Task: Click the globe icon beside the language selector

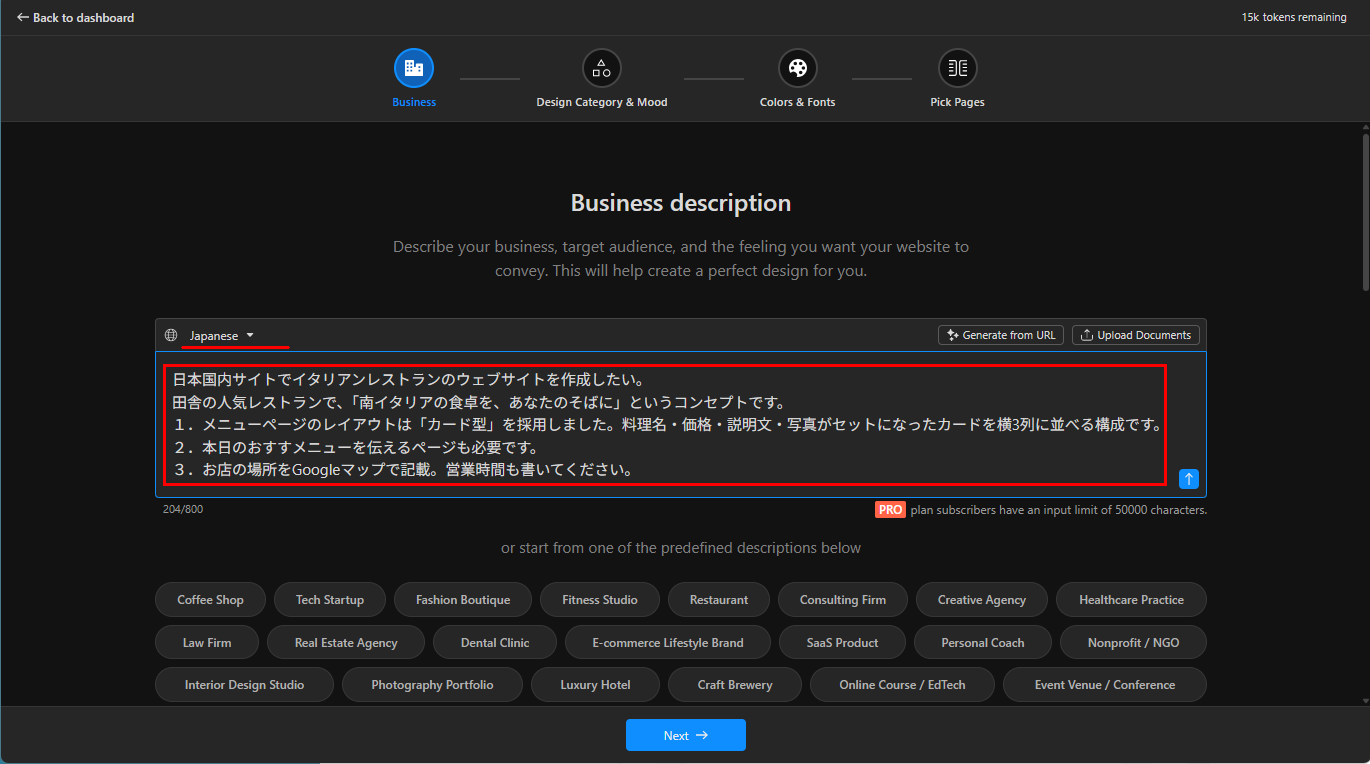Action: tap(170, 335)
